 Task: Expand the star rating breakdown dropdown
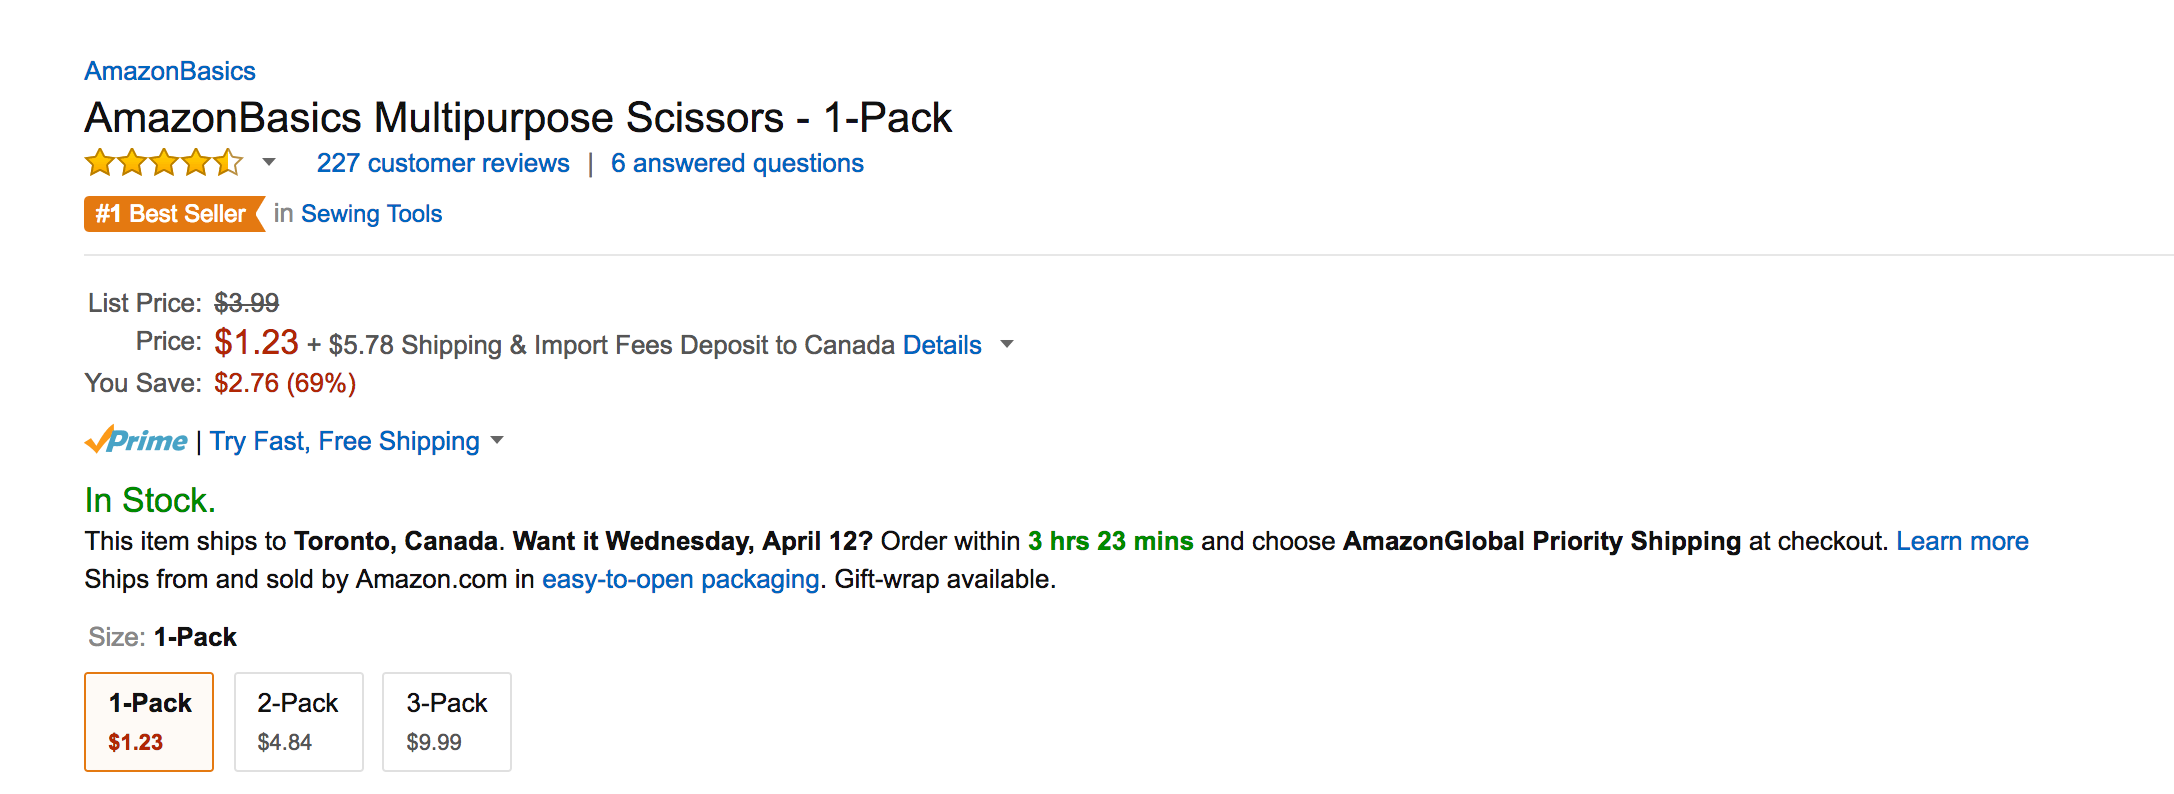266,162
